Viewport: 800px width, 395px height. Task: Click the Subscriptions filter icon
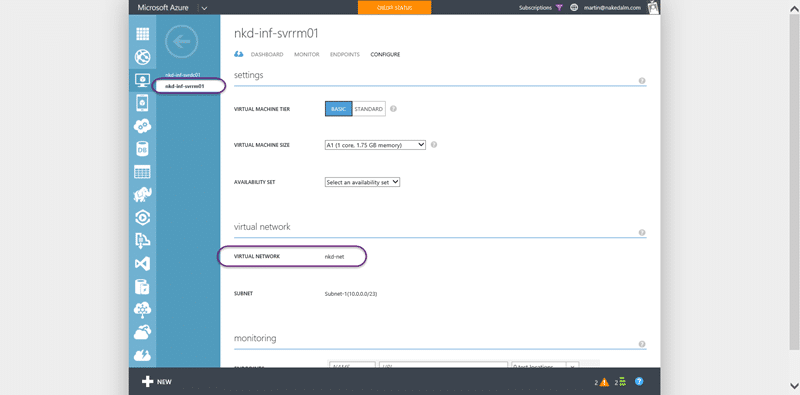559,8
